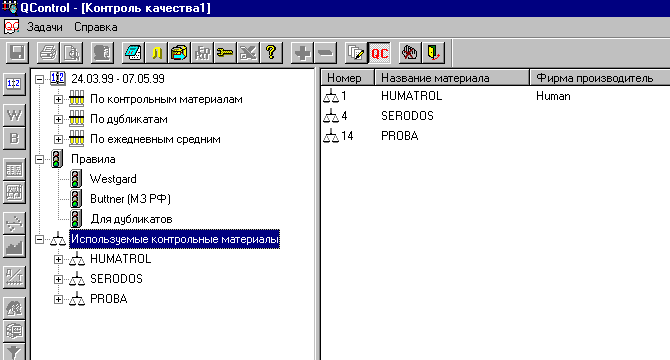
Task: Click the plus Add toolbar button
Action: [x=303, y=53]
